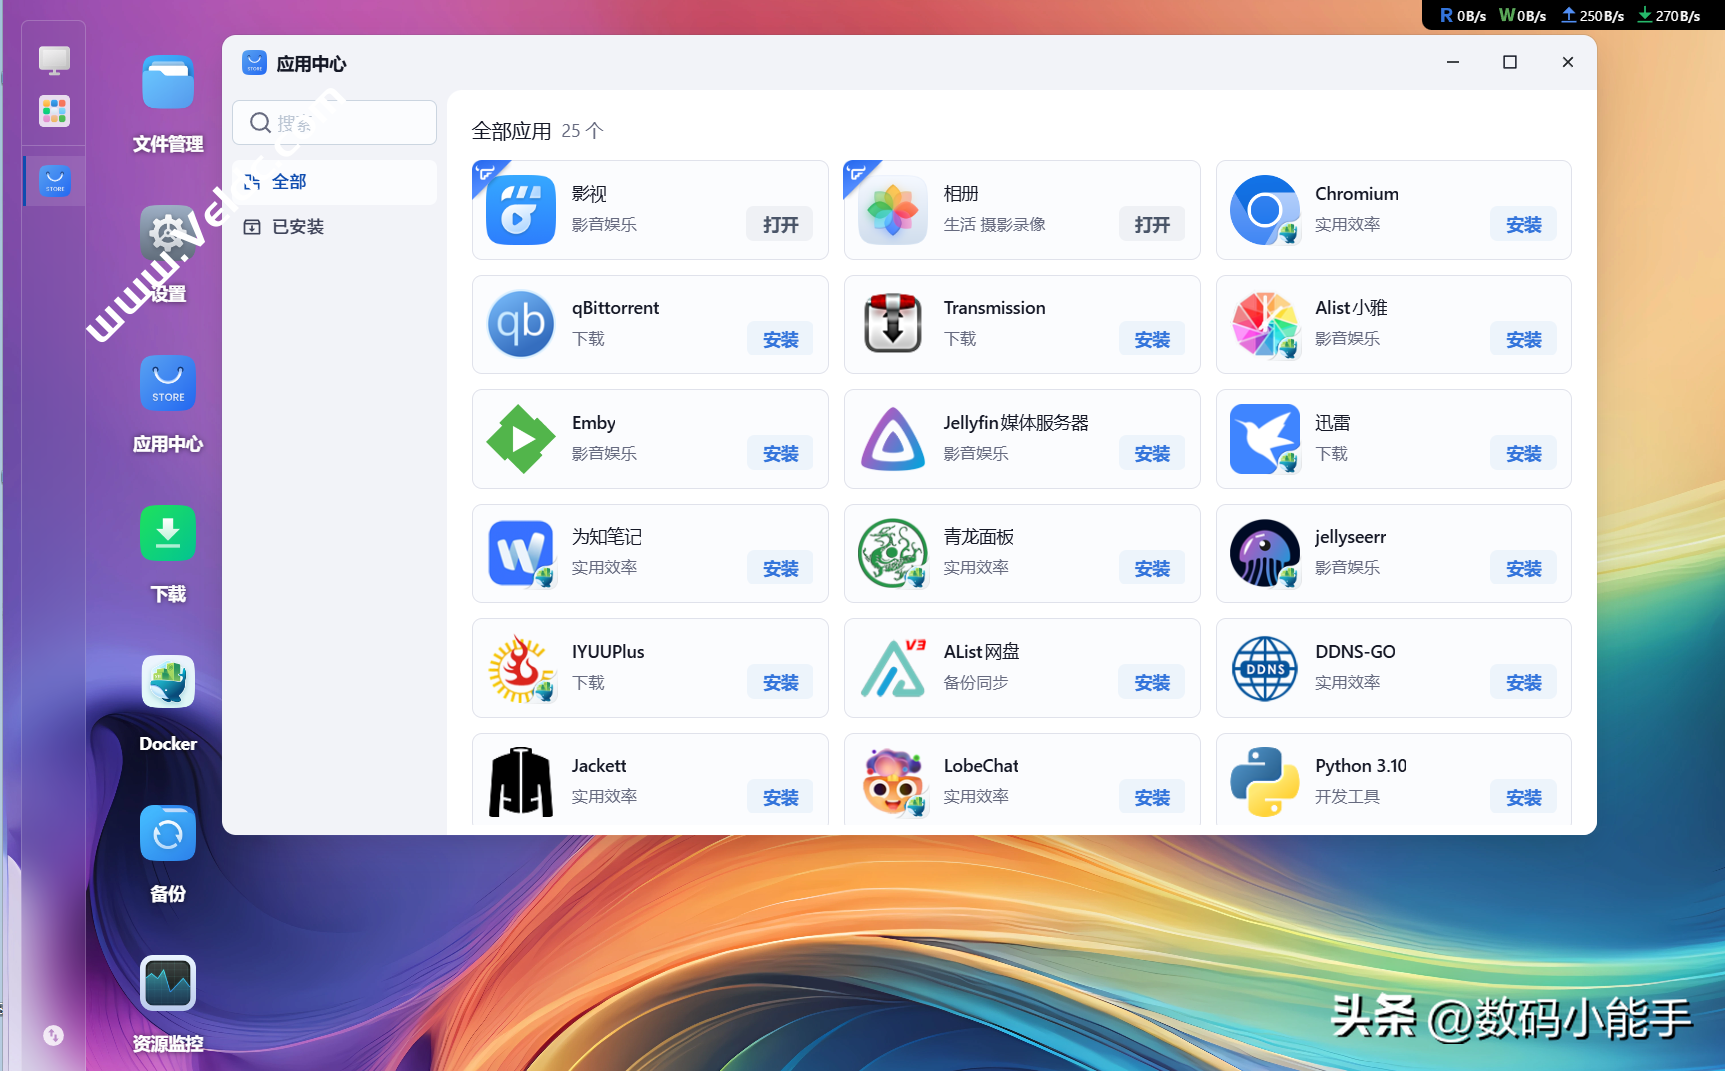Viewport: 1725px width, 1071px height.
Task: Click the colorful app grid icon in the dock
Action: coord(54,111)
